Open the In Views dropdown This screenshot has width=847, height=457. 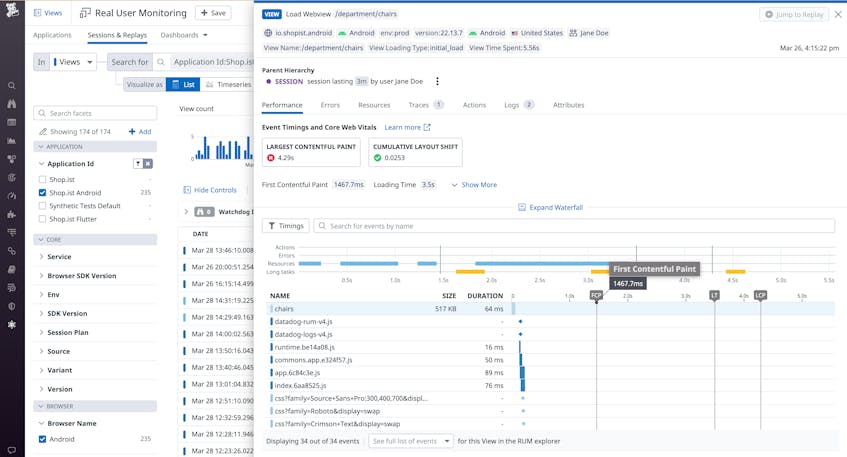click(74, 62)
